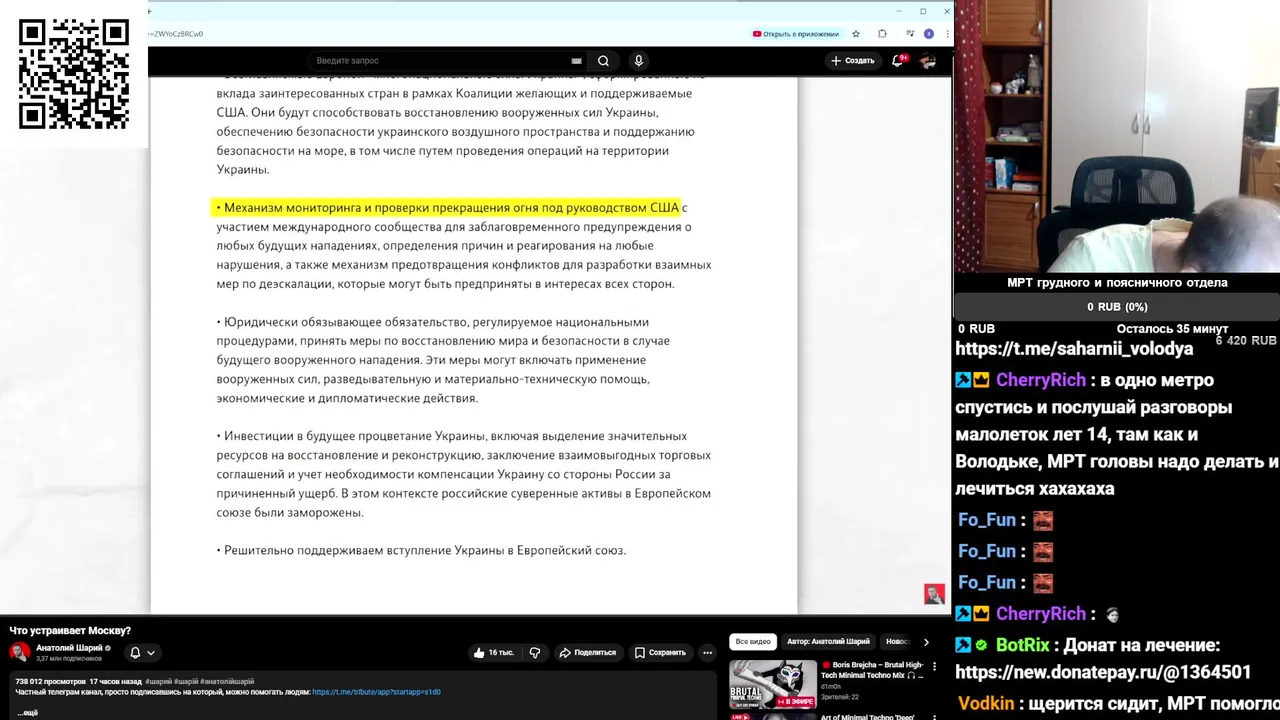Click paragraph 'Юридически обязывающее обязательство'
Image resolution: width=1280 pixels, height=720 pixels.
pyautogui.click(x=443, y=360)
